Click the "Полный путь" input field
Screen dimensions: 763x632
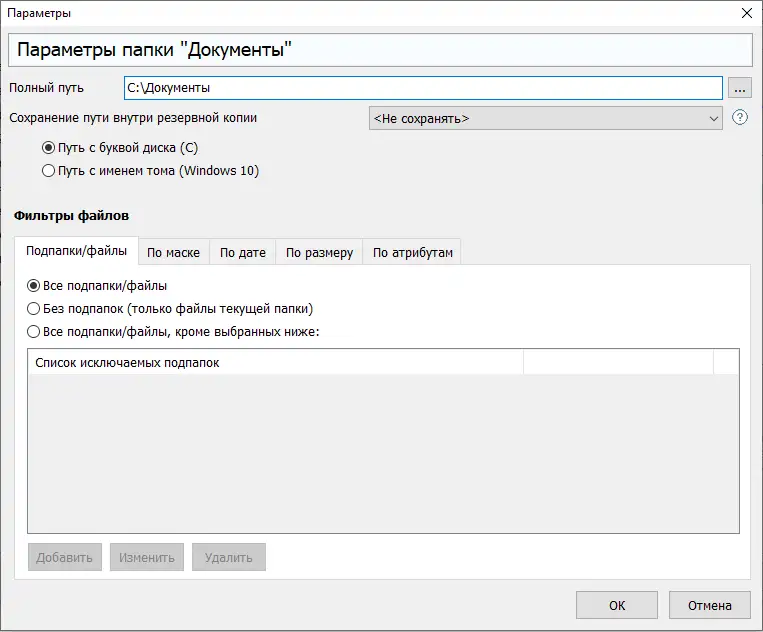[x=422, y=88]
